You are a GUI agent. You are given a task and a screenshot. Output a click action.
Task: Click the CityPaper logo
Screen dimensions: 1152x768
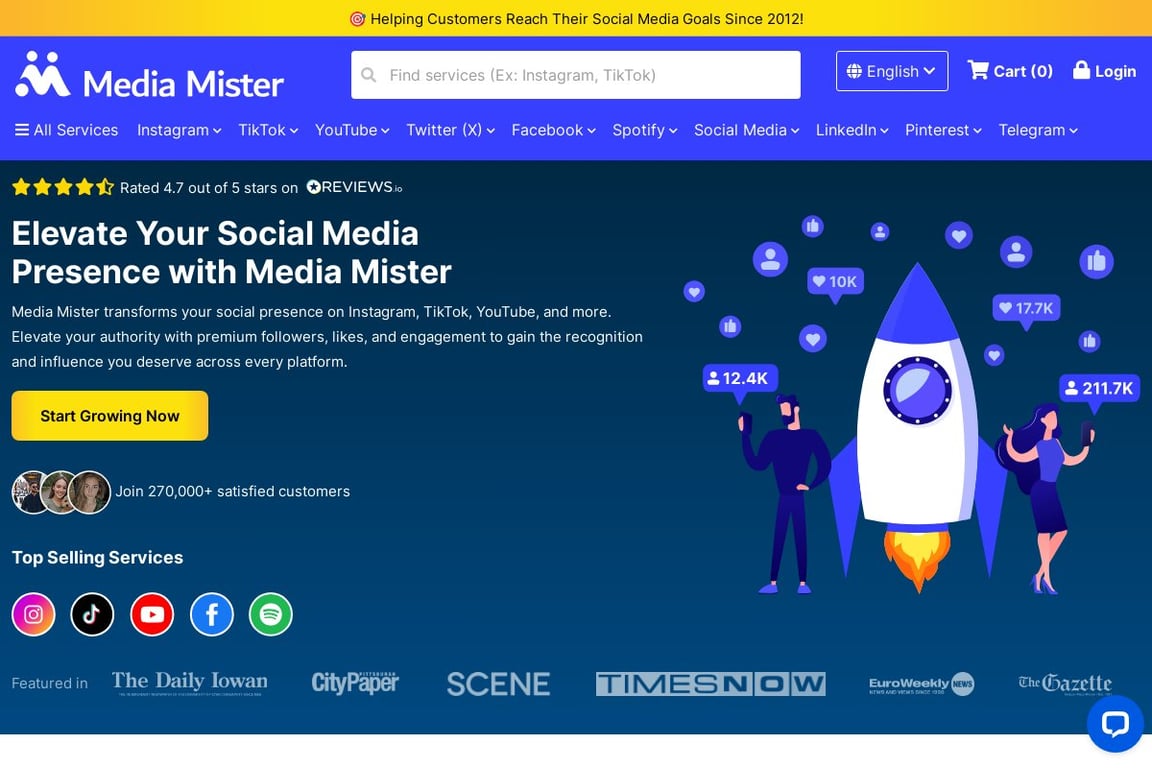(355, 683)
